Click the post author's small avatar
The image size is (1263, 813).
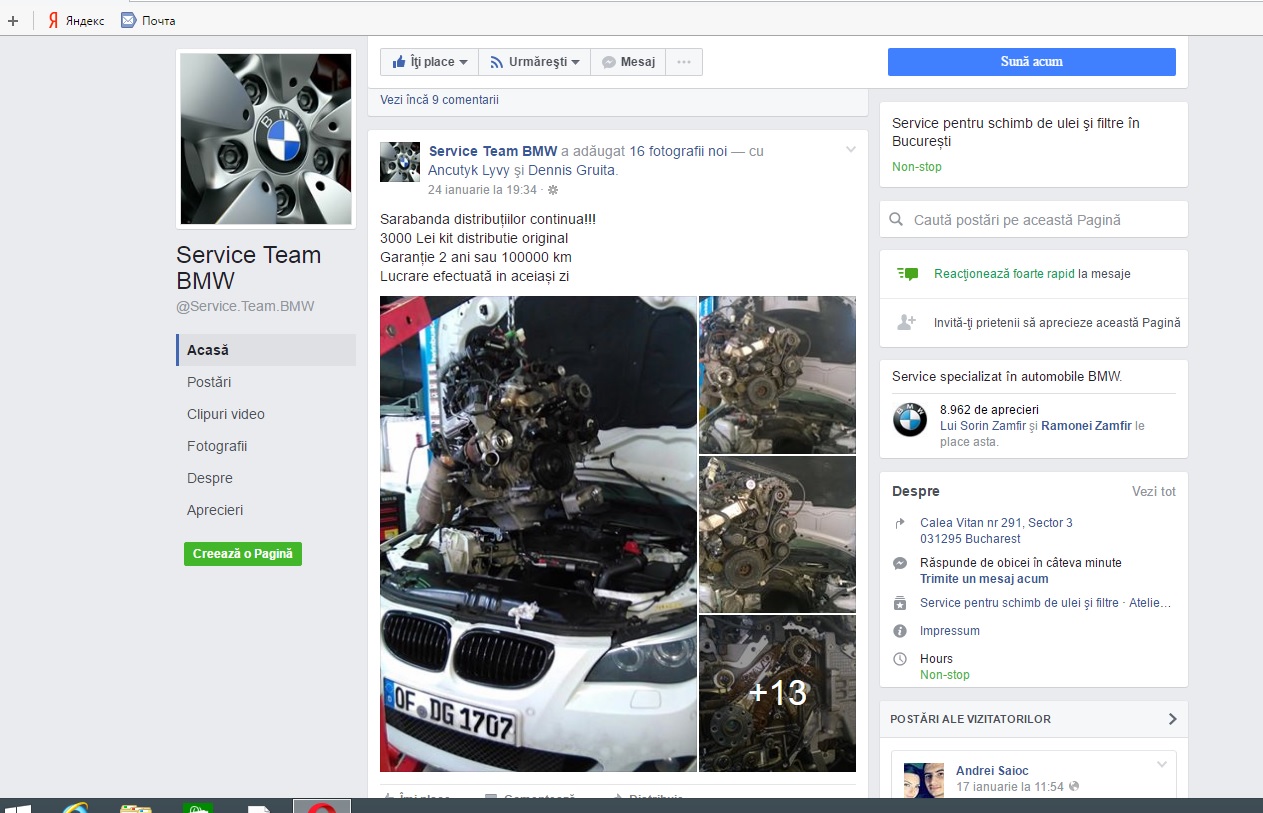tap(400, 162)
